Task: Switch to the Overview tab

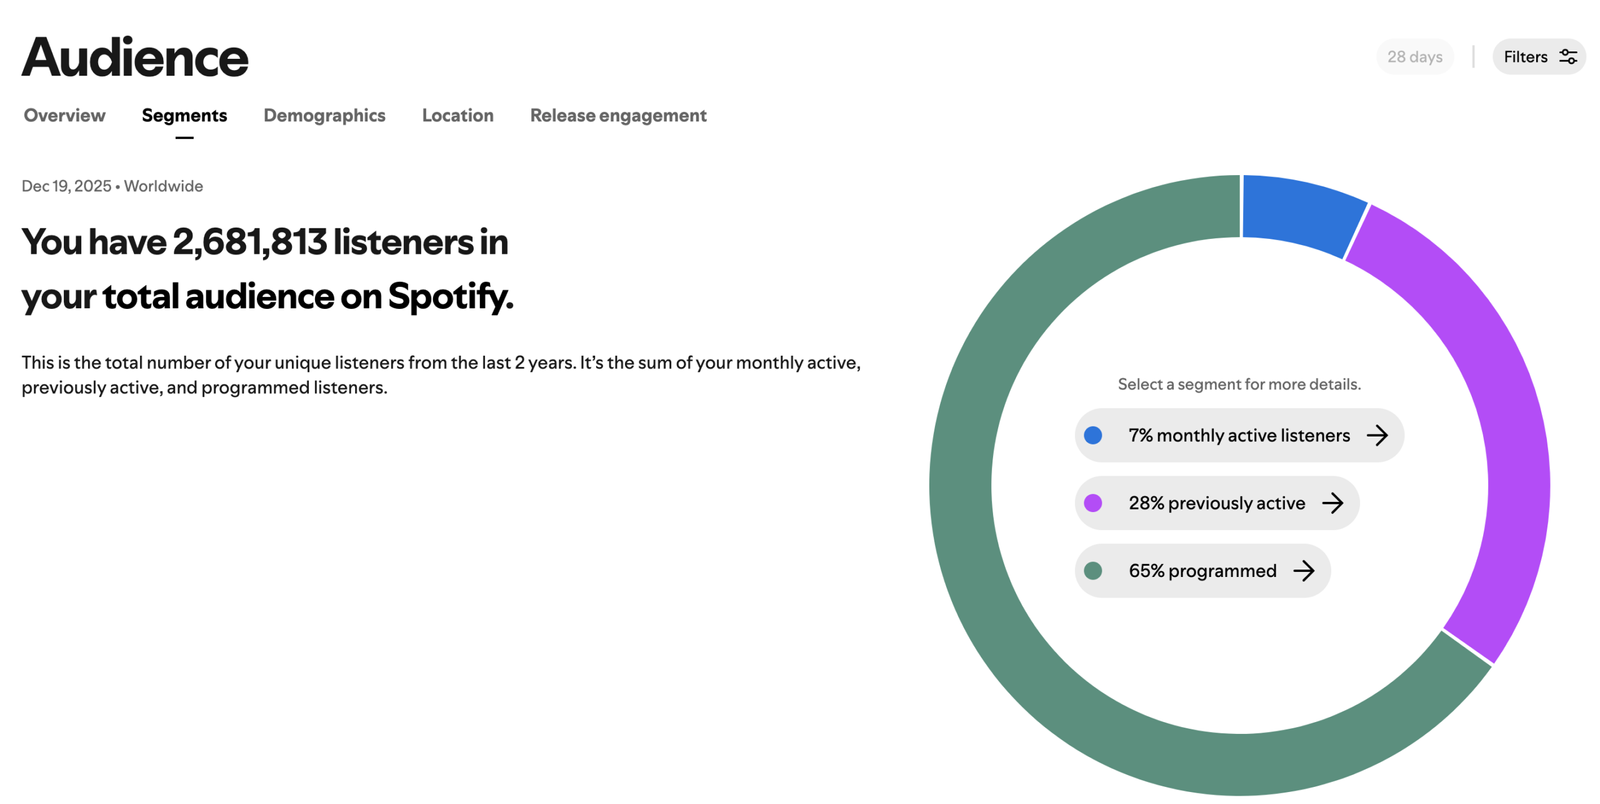Action: click(x=65, y=115)
